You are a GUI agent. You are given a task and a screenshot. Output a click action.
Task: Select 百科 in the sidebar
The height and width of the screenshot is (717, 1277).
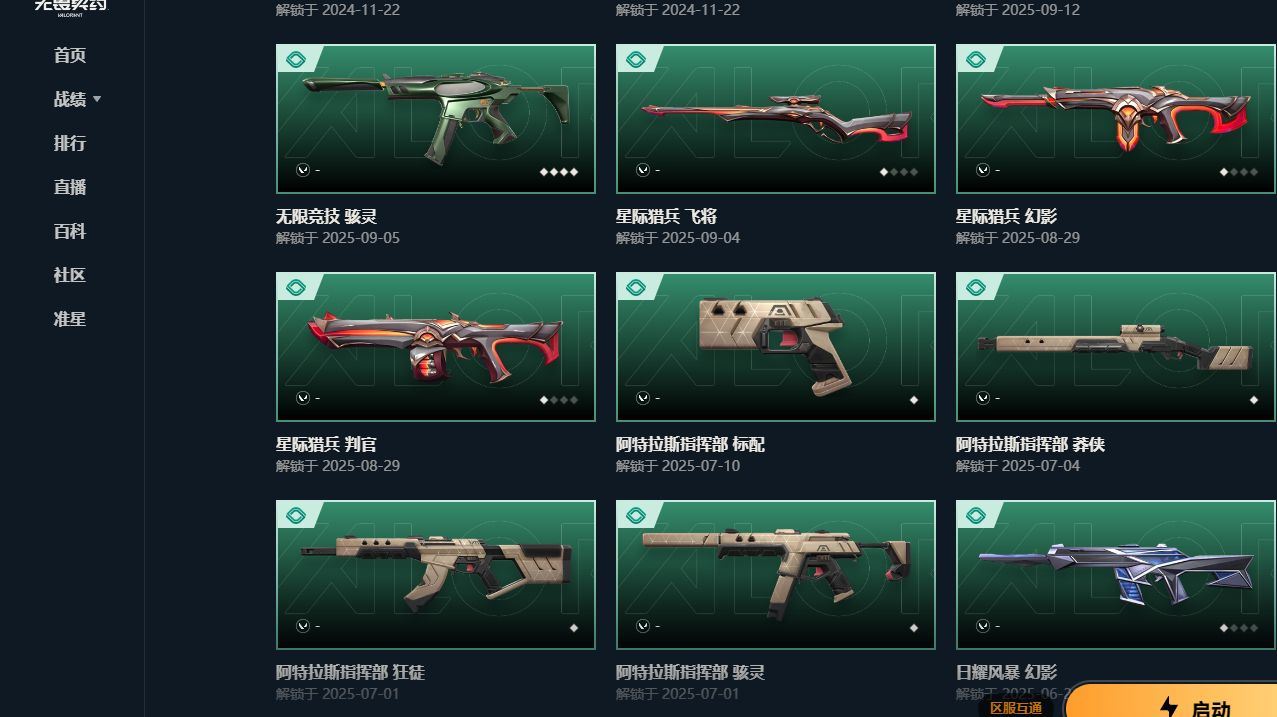[70, 231]
